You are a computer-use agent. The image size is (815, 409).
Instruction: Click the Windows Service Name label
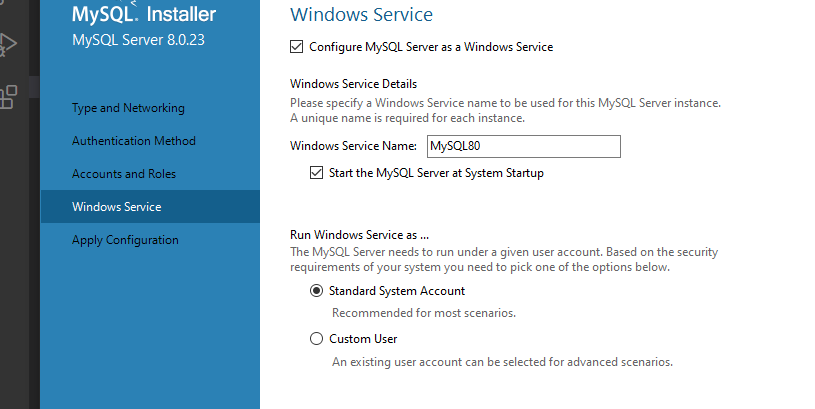353,146
